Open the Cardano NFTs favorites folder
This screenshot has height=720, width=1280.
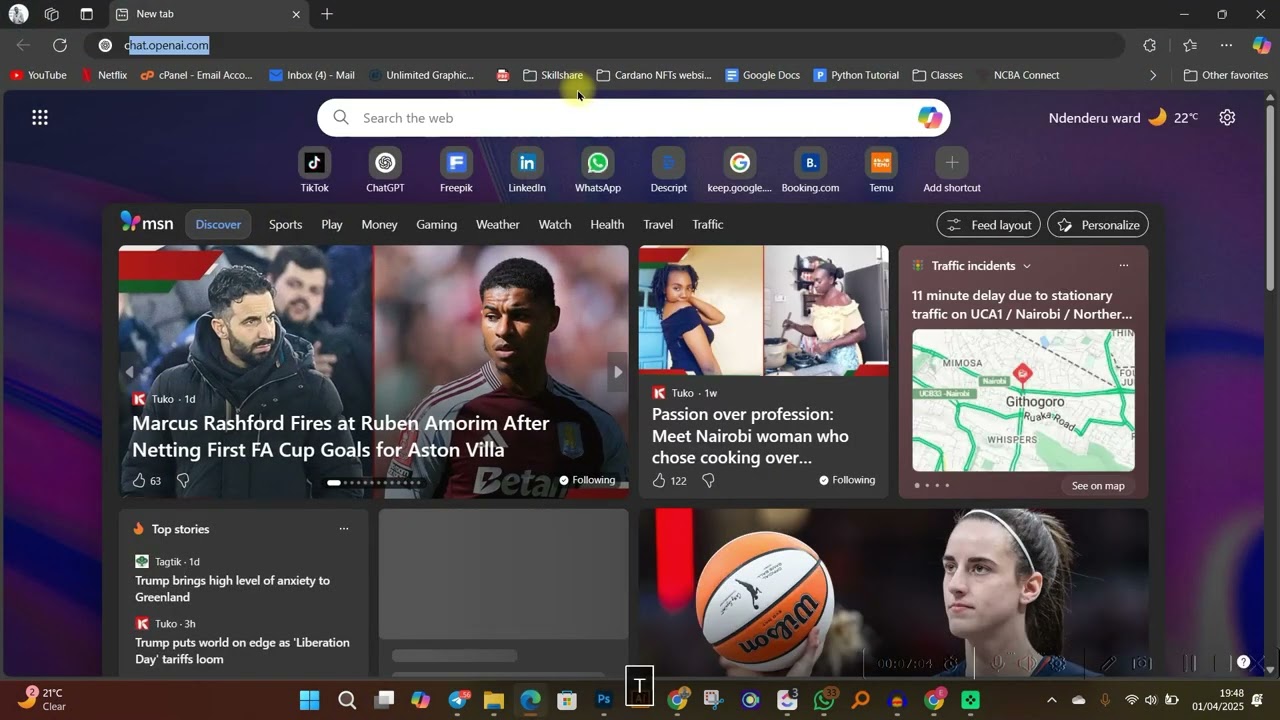[x=654, y=75]
